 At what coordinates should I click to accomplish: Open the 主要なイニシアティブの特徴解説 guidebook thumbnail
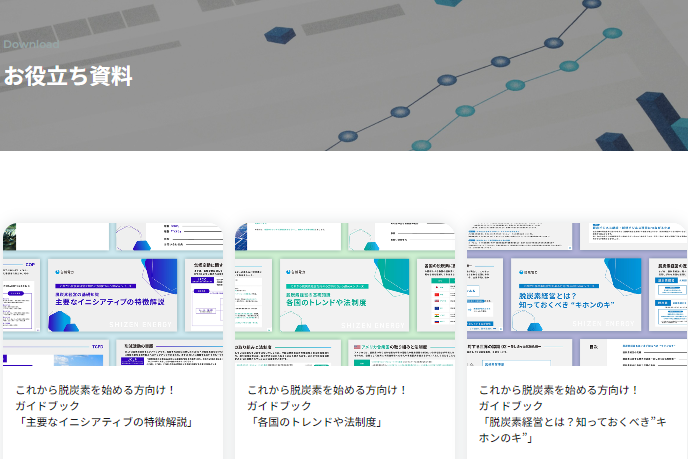click(113, 294)
